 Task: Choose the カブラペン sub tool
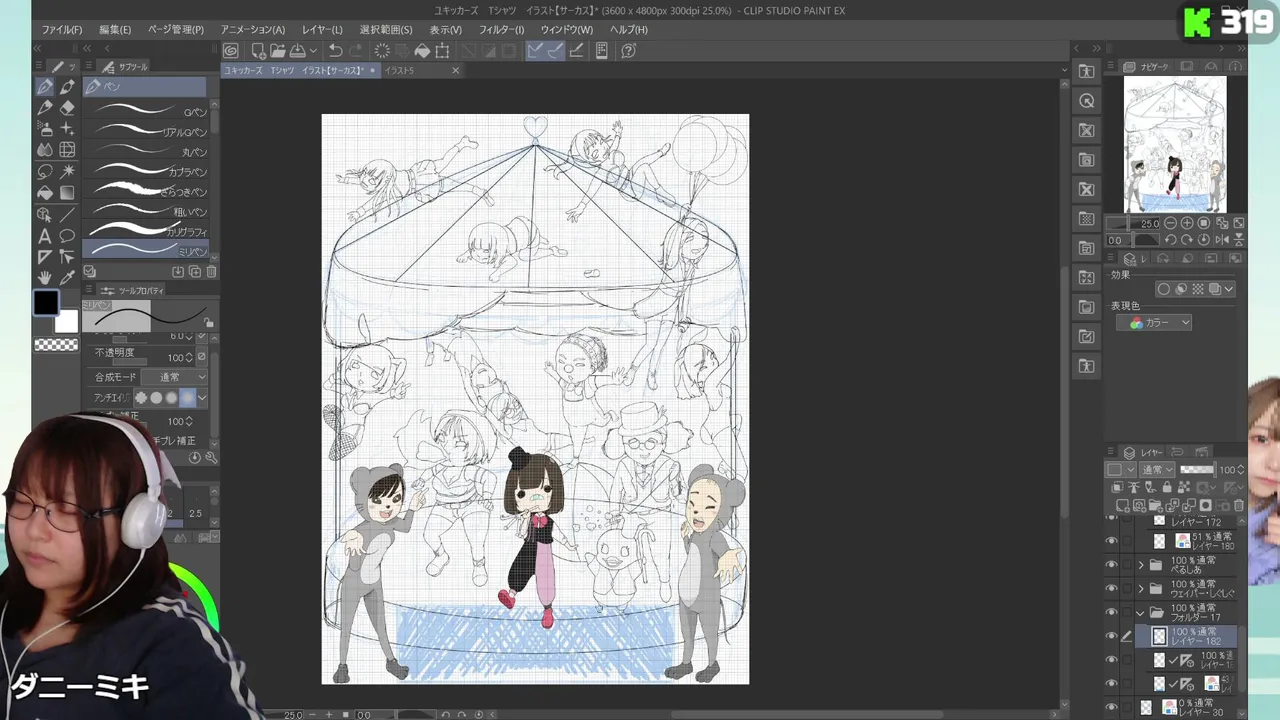point(147,171)
